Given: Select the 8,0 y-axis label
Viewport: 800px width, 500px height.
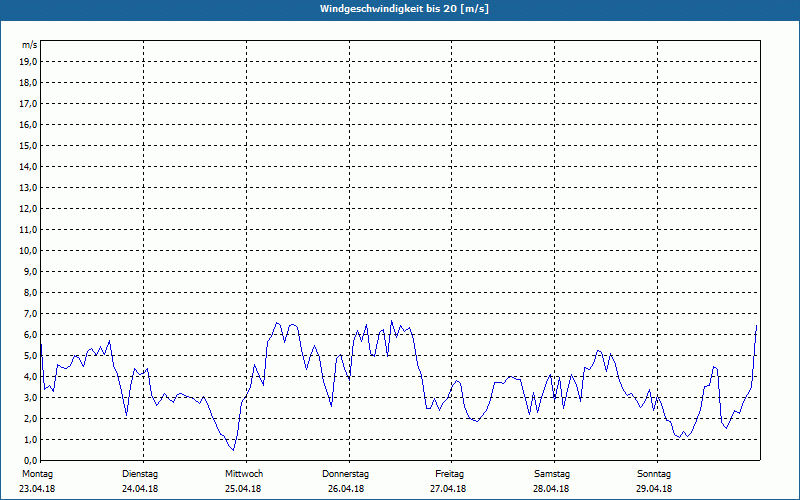Looking at the screenshot, I should (x=30, y=292).
